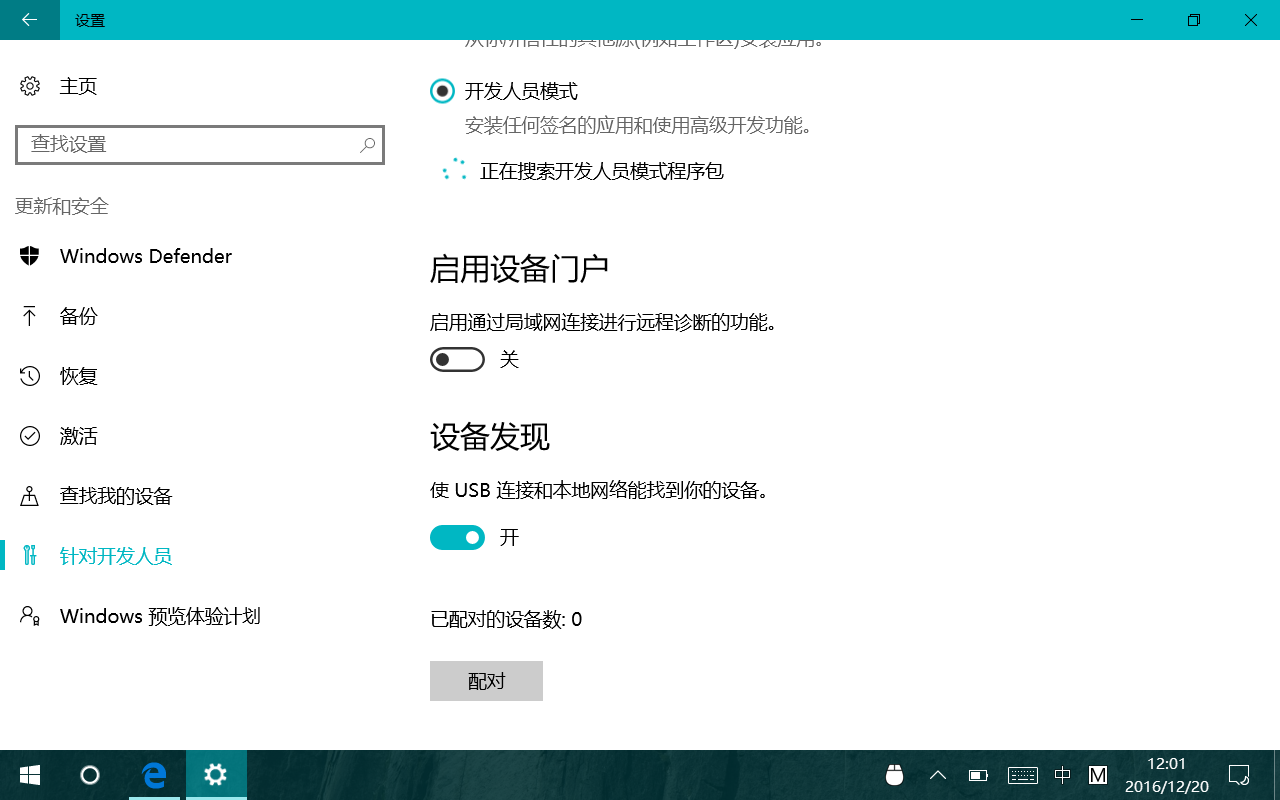Select Find My Device person icon
The image size is (1280, 800).
click(30, 496)
